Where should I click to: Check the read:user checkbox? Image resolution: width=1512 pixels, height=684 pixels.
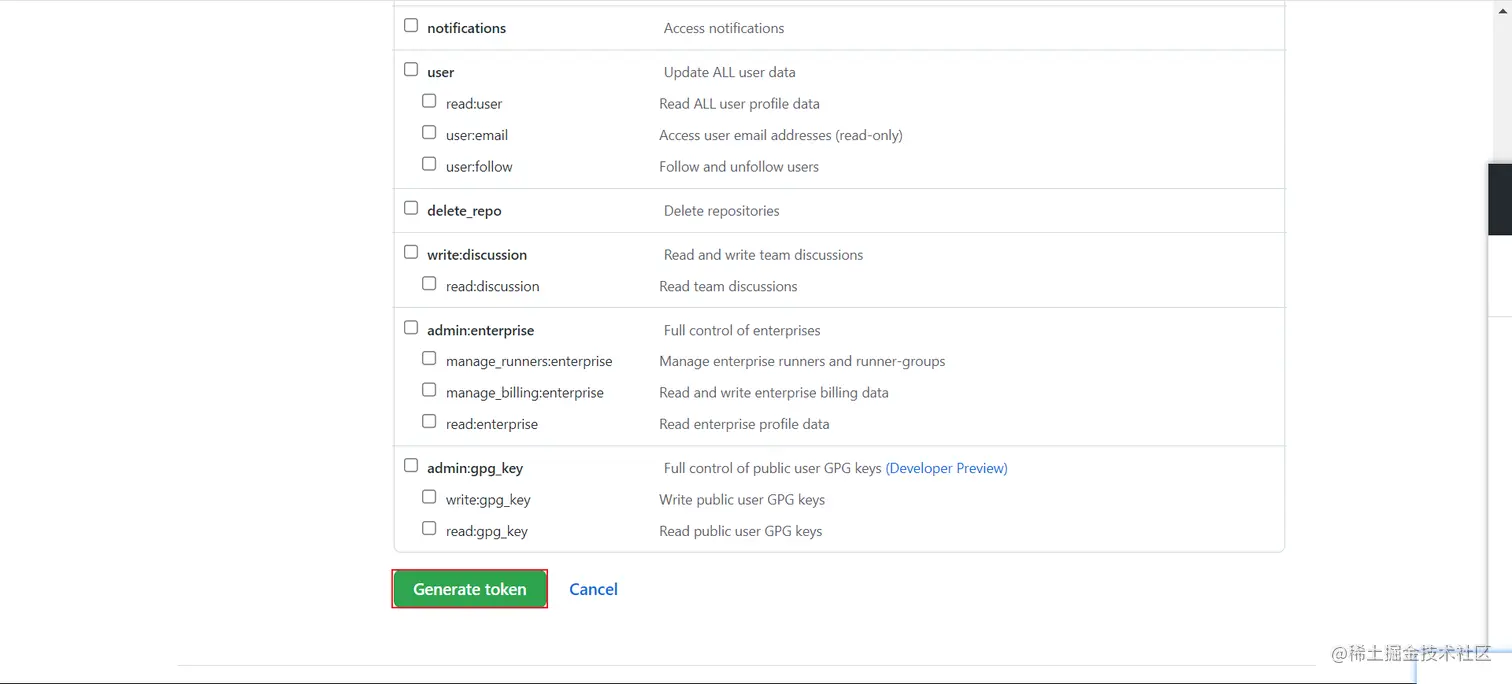429,101
